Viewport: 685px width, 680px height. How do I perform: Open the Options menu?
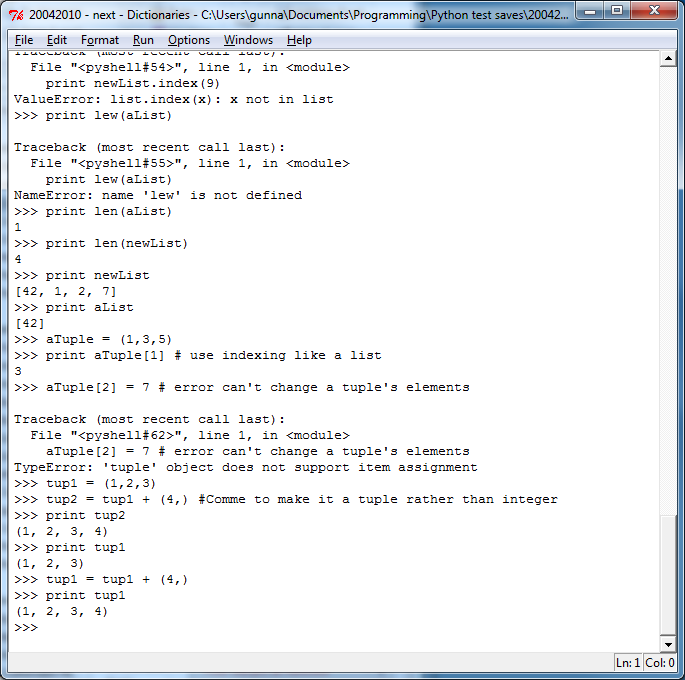point(189,40)
